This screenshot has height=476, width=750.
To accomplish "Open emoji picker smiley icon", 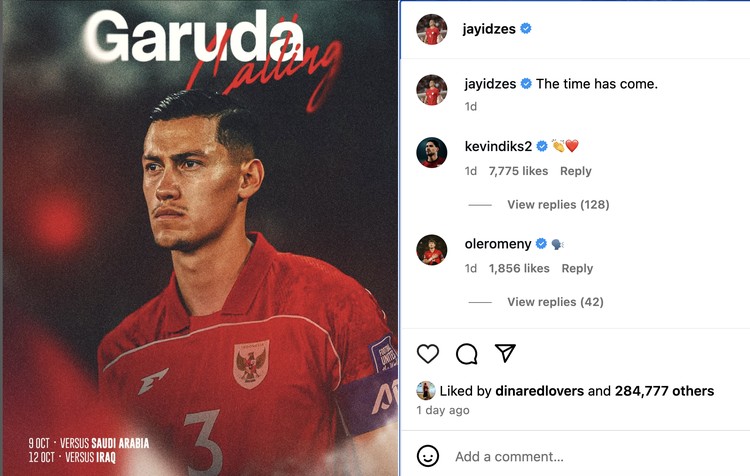I will click(x=428, y=456).
